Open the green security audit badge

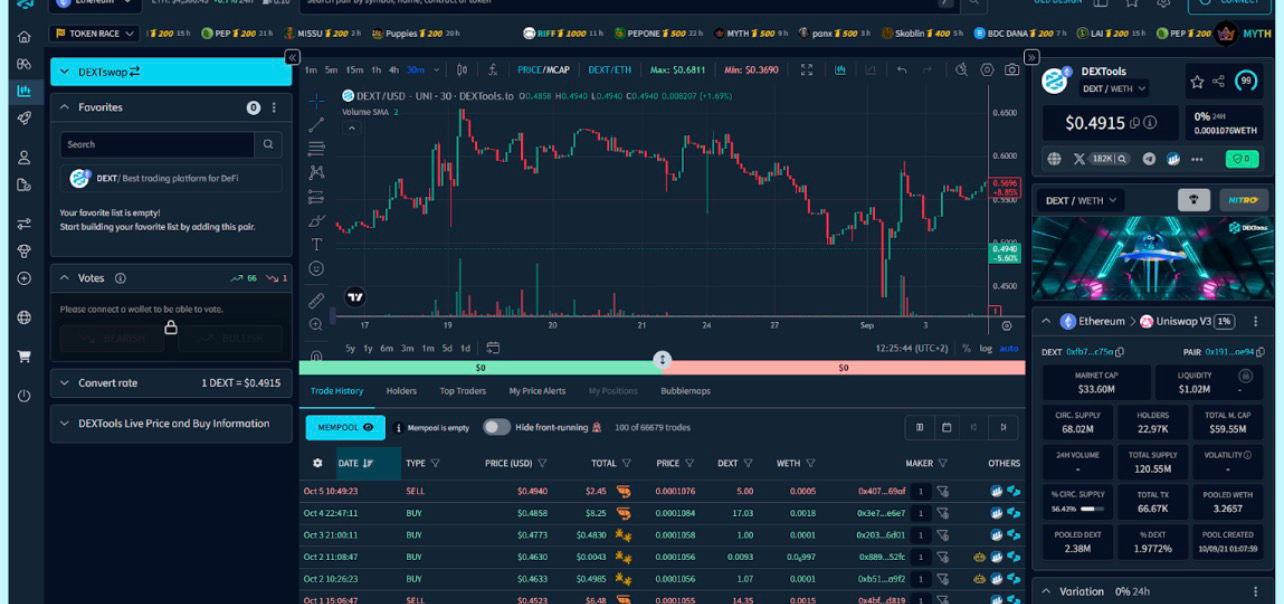point(1242,159)
